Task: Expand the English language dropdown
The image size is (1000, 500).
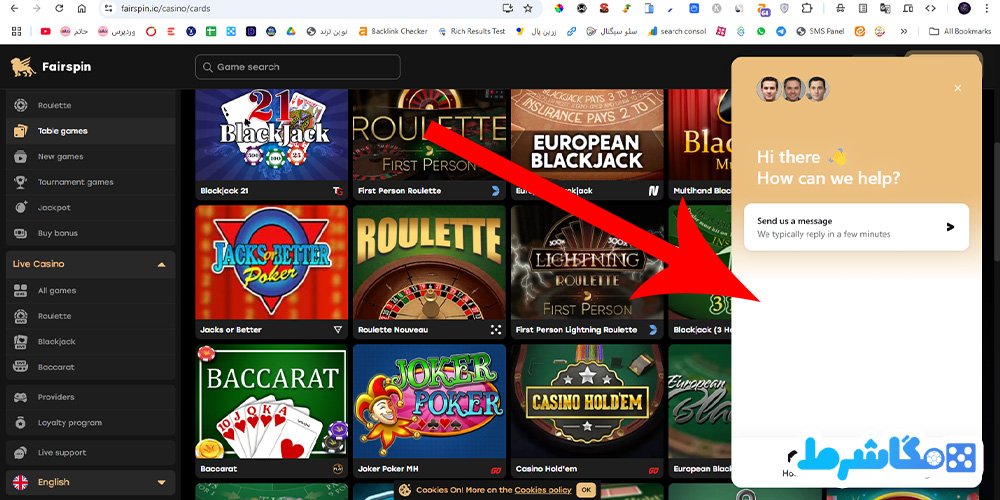Action: (91, 482)
